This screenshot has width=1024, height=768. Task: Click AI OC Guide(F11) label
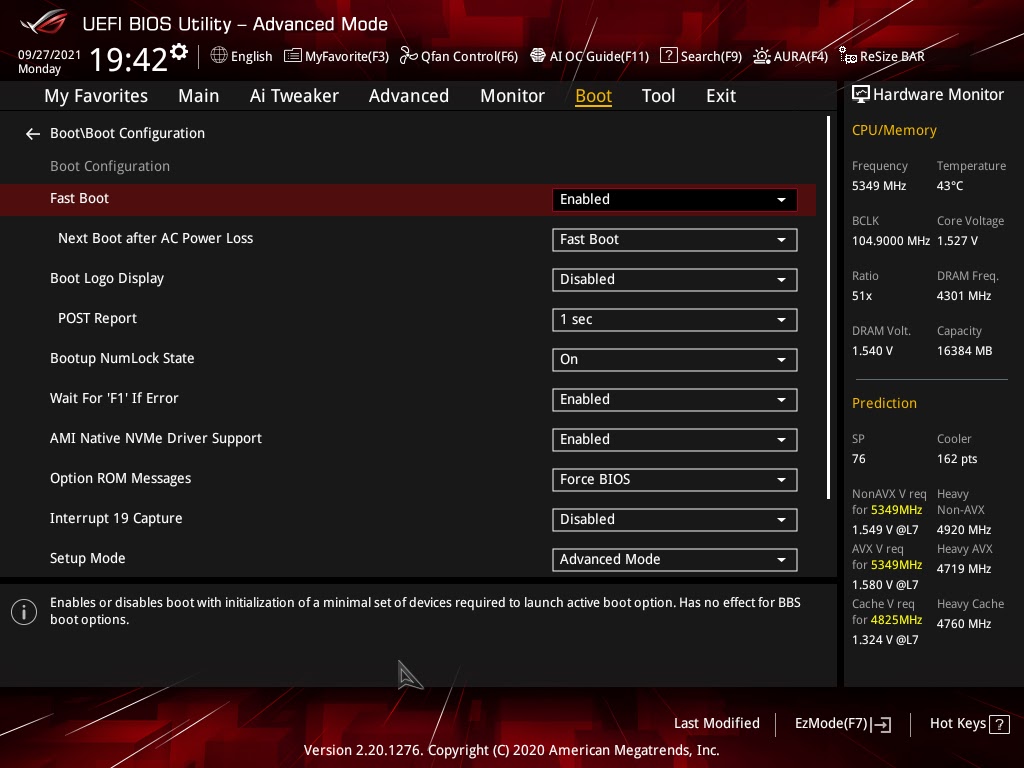click(599, 56)
